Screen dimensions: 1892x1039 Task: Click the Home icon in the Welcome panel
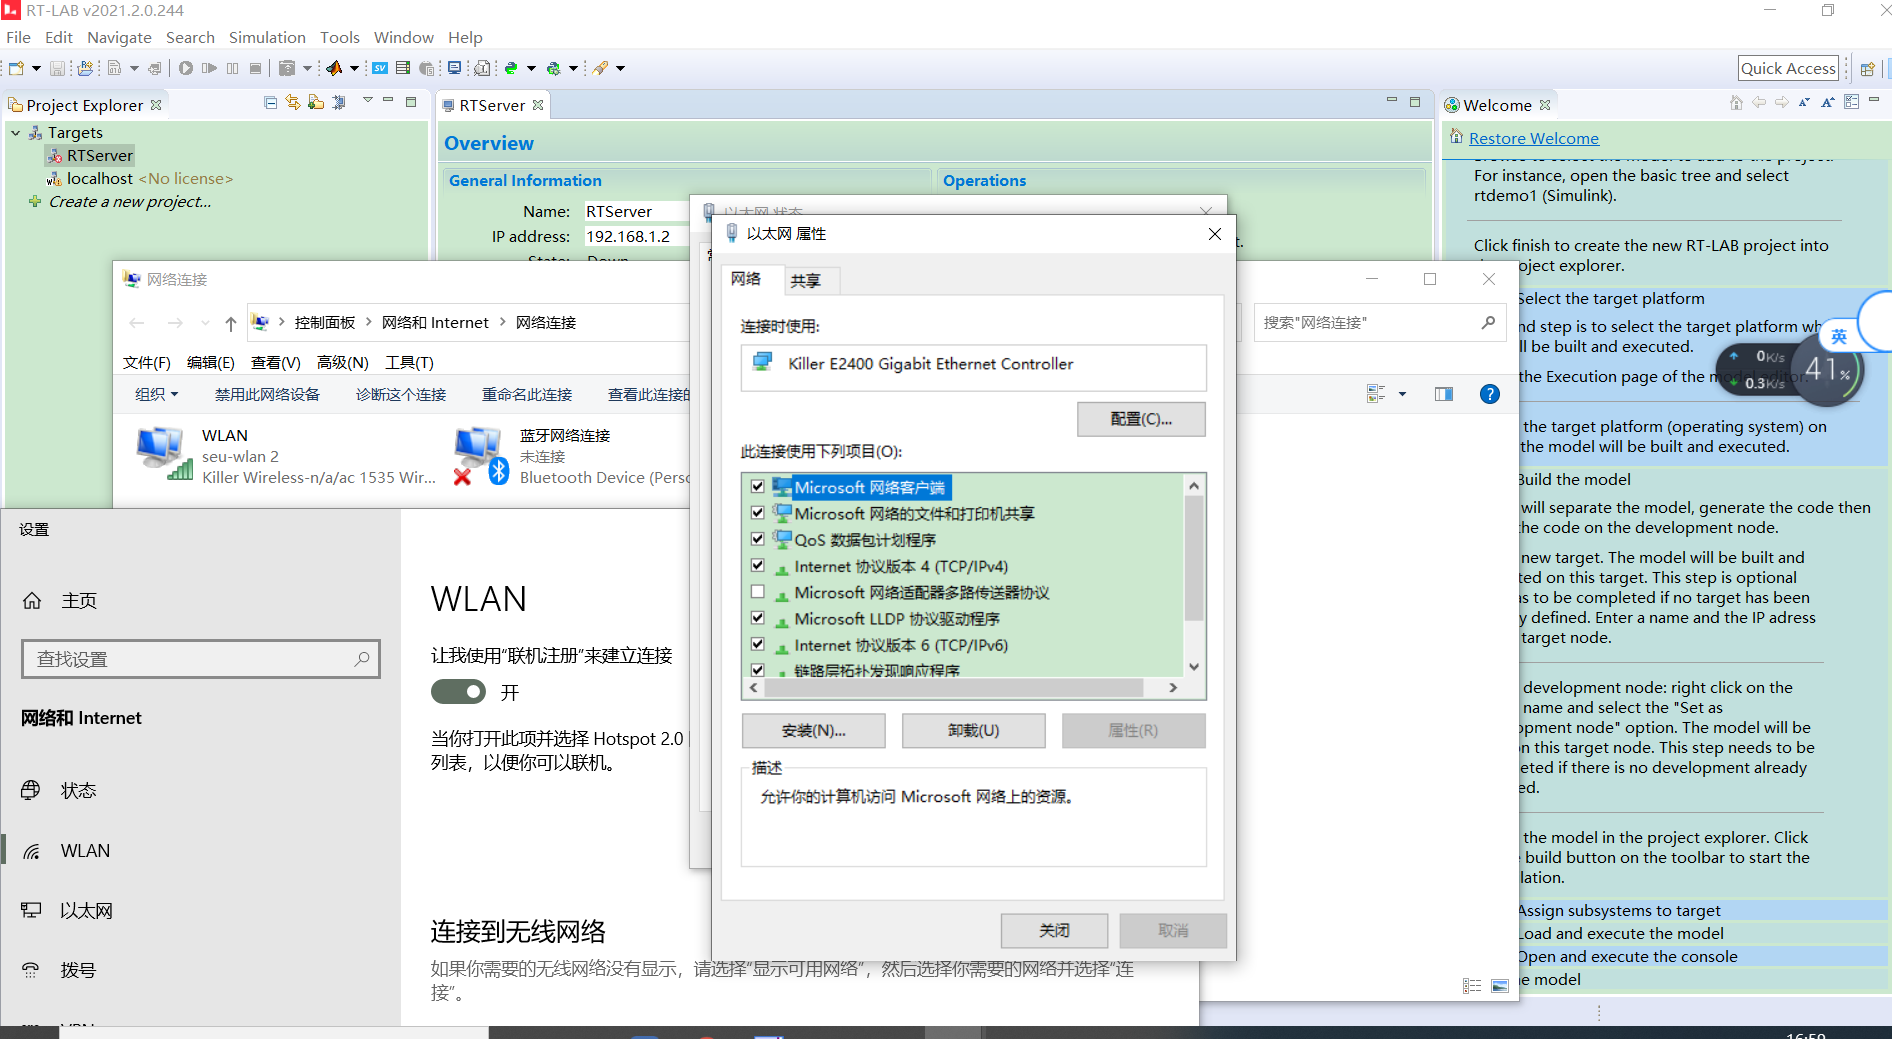1736,101
